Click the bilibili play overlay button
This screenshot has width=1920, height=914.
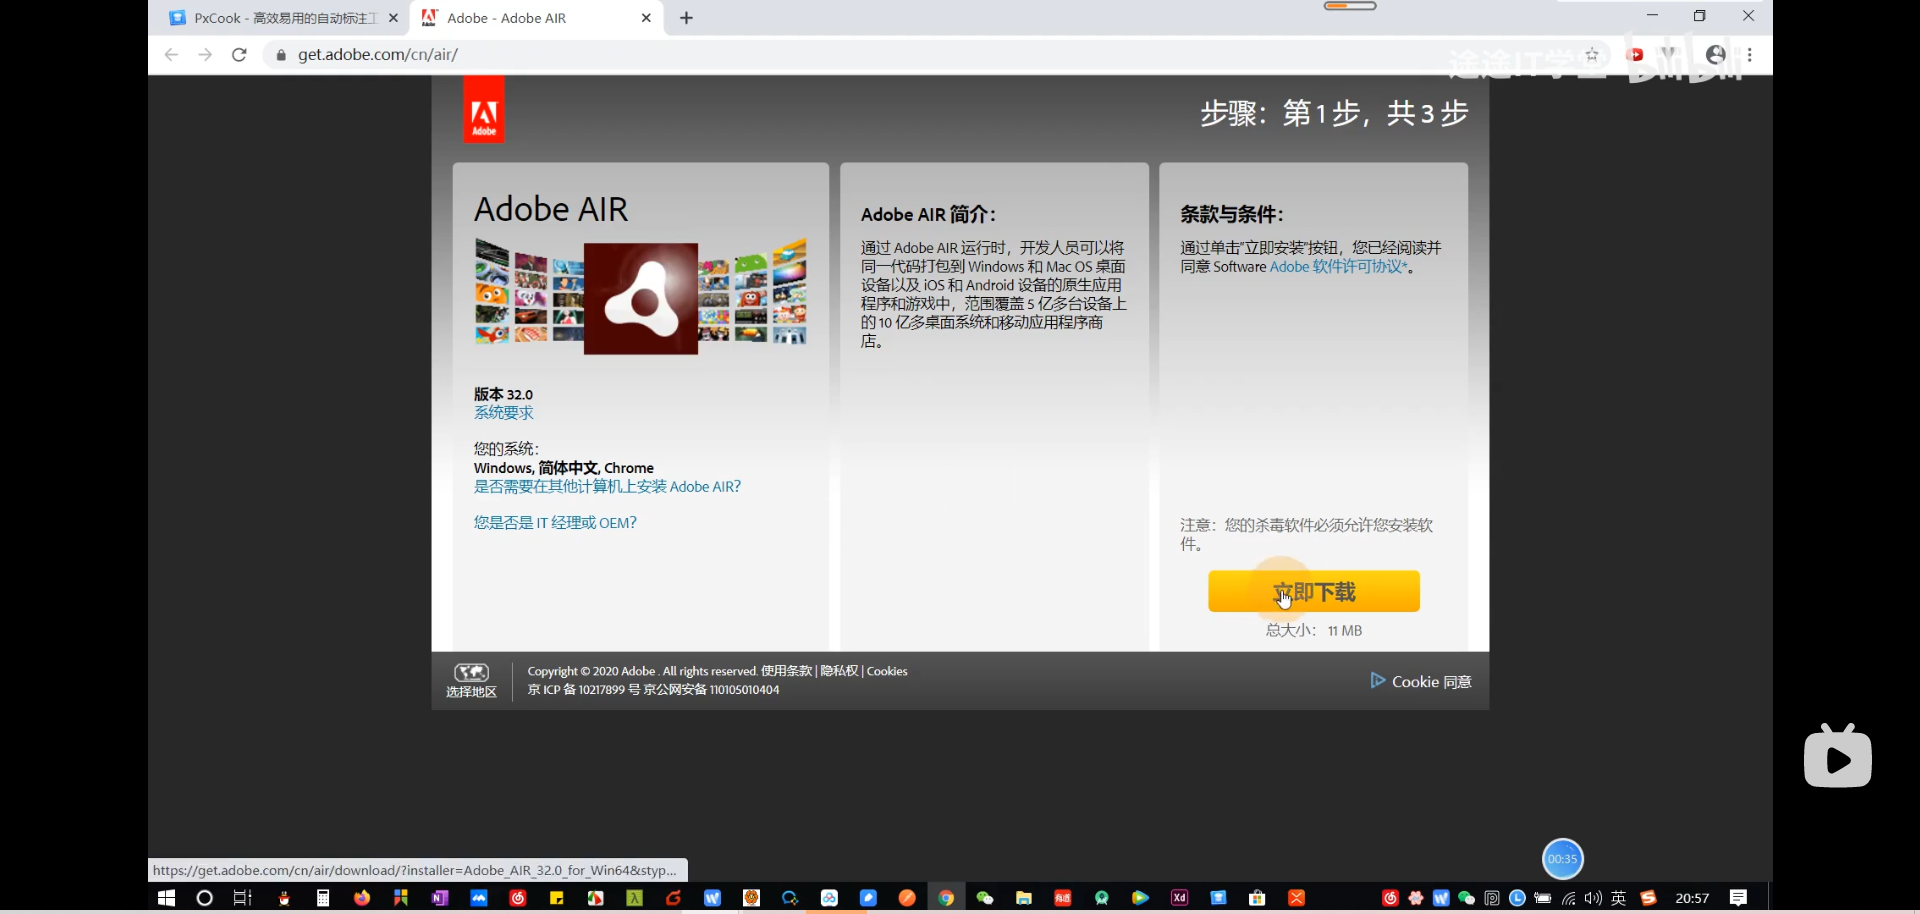(1838, 756)
